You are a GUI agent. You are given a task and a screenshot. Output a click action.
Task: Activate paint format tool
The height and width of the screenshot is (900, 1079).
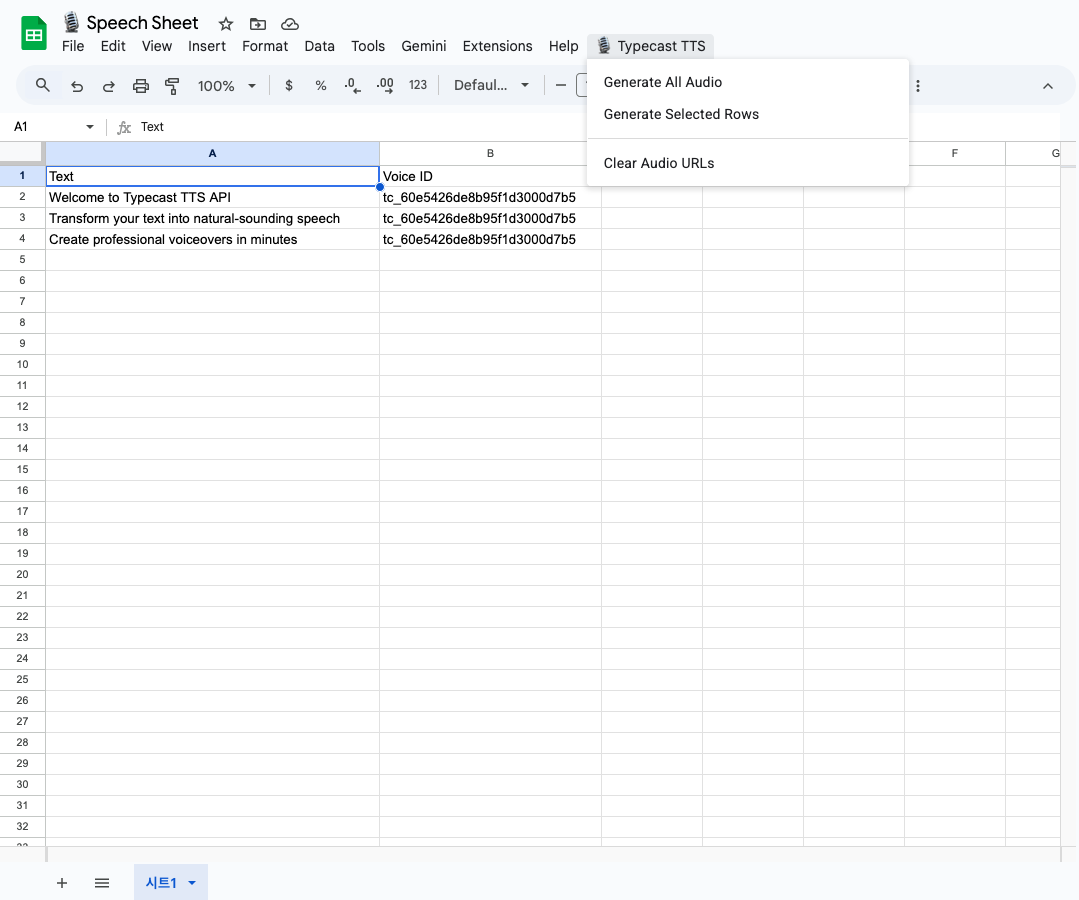coord(172,86)
